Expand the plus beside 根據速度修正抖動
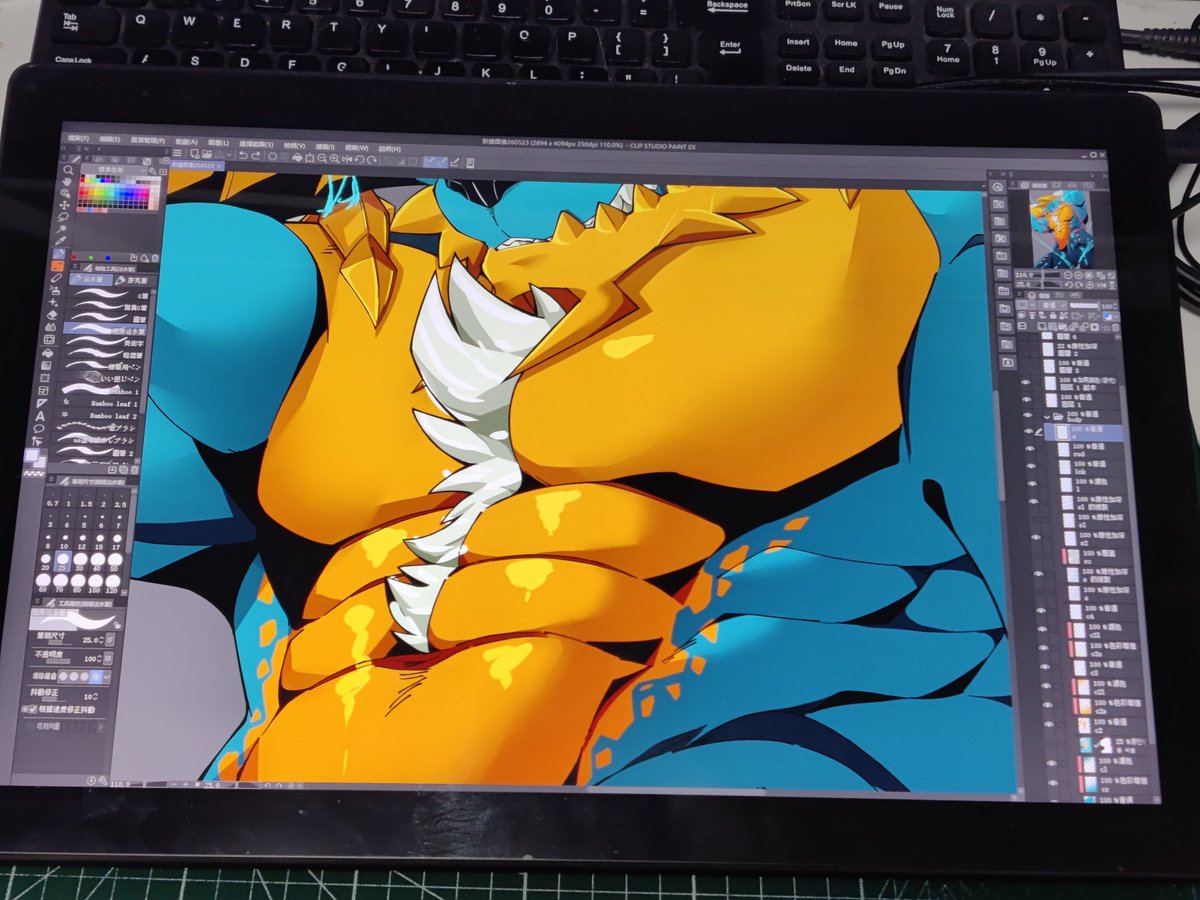Image resolution: width=1200 pixels, height=900 pixels. tap(24, 709)
